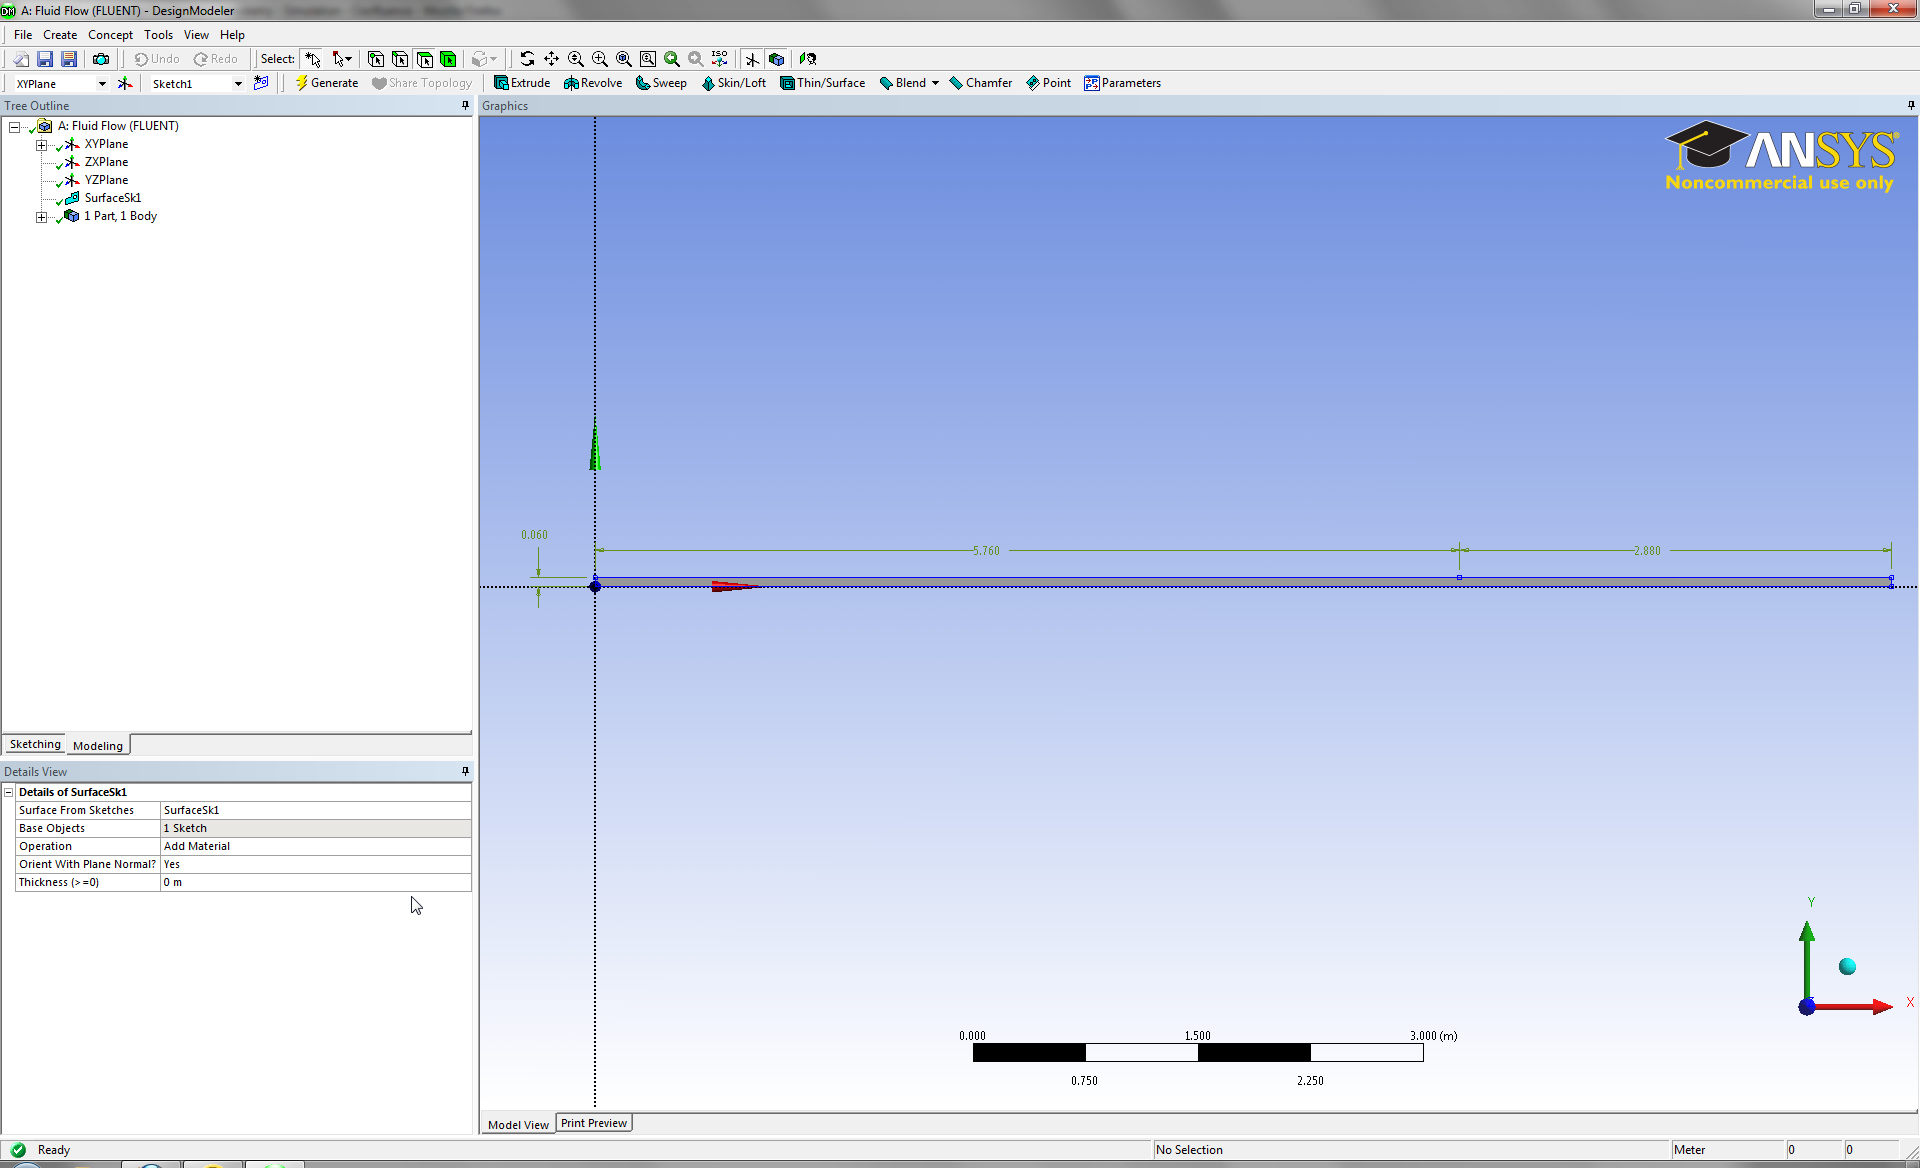This screenshot has width=1920, height=1168.
Task: Pin the Tree Outline panel
Action: coord(465,105)
